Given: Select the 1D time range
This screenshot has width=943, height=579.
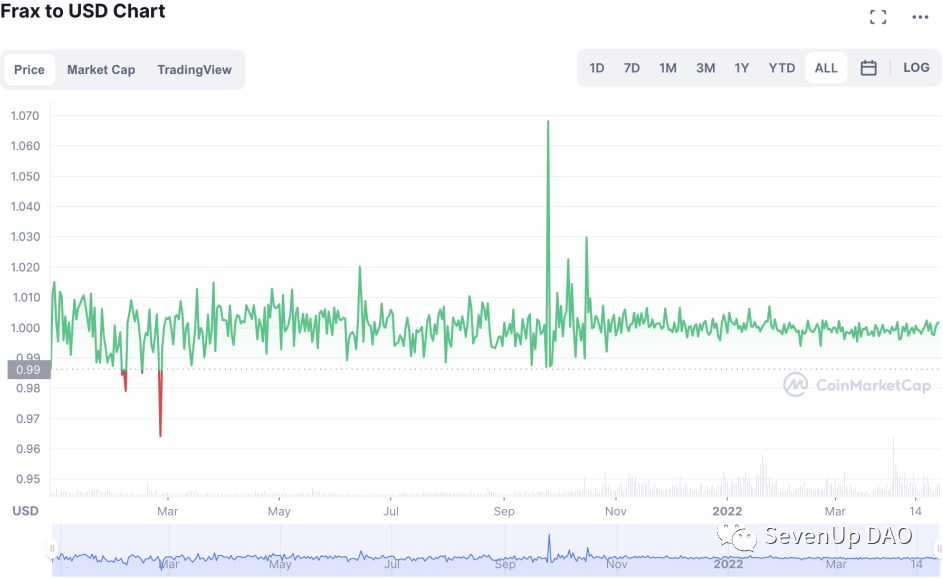Looking at the screenshot, I should point(597,68).
